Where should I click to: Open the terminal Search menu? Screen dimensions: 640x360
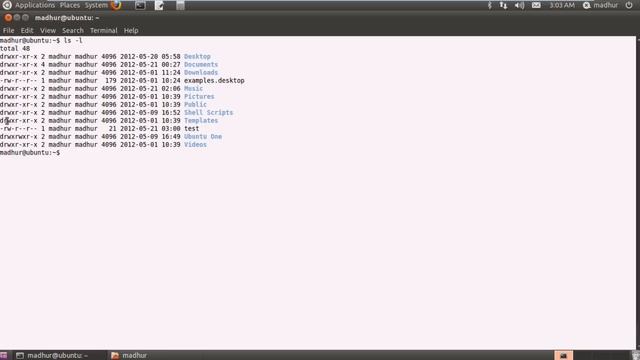[x=73, y=31]
